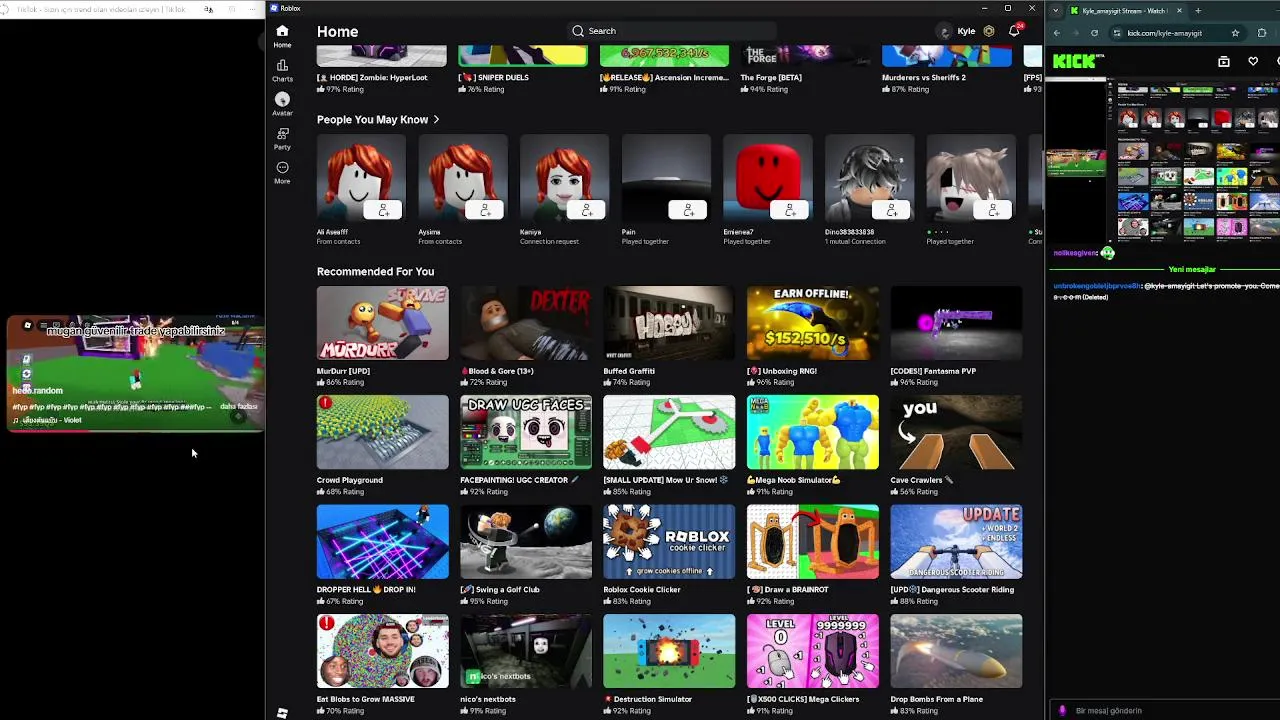Open More menu in Roblox sidebar
Viewport: 1280px width, 720px height.
point(282,172)
